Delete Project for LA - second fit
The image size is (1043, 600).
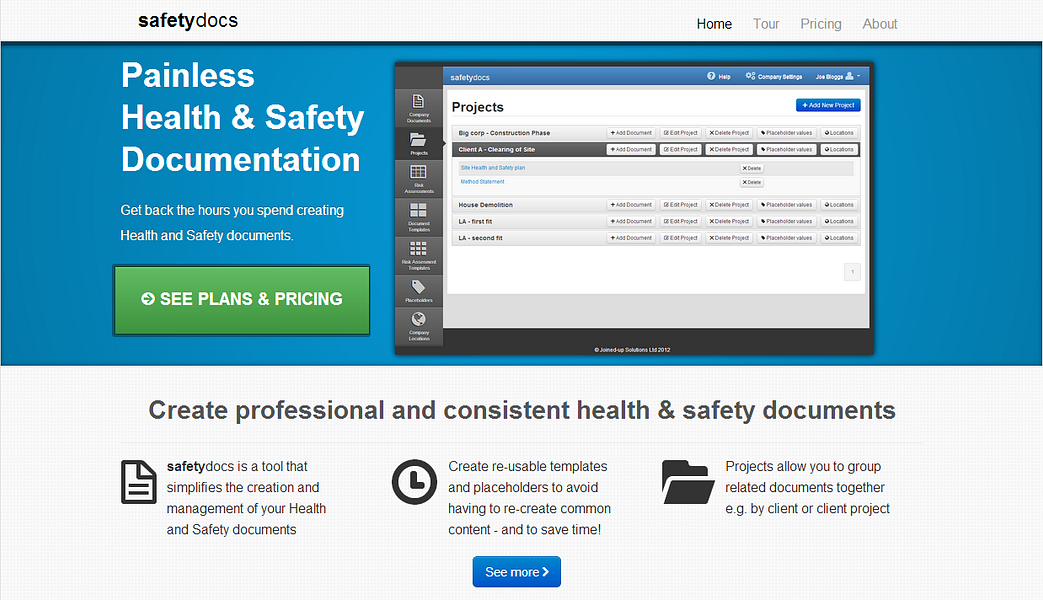pyautogui.click(x=729, y=238)
